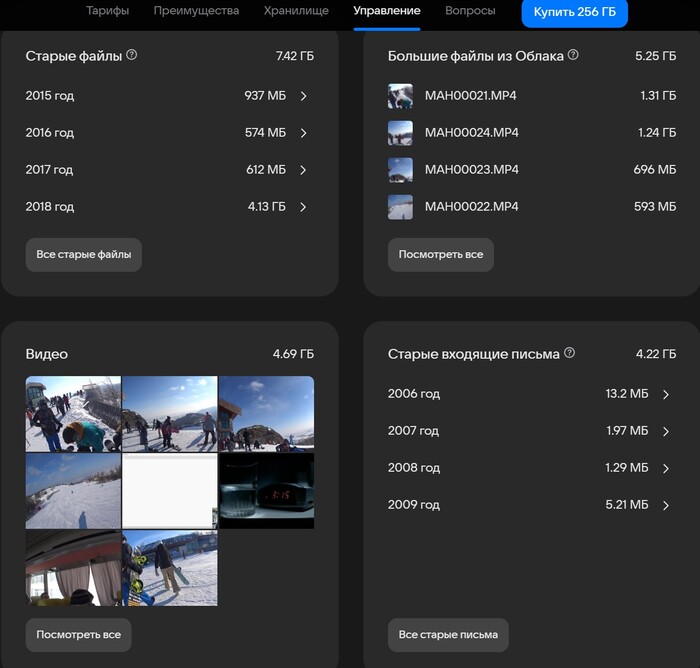
Task: Click help icon next to Старые входящие письма
Action: (570, 353)
